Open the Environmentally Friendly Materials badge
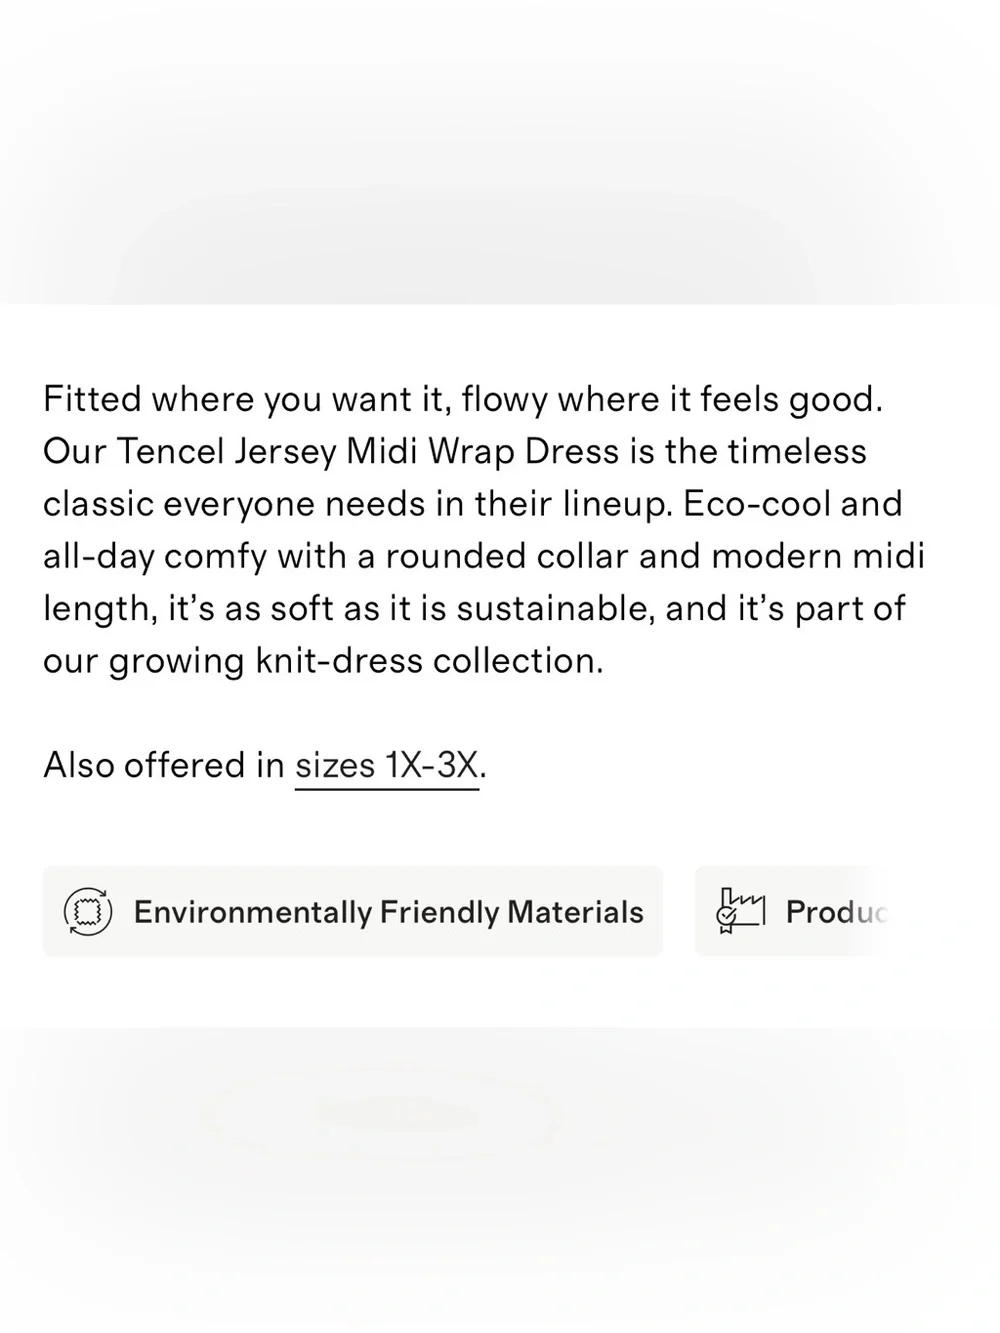This screenshot has height=1333, width=1000. [x=353, y=912]
